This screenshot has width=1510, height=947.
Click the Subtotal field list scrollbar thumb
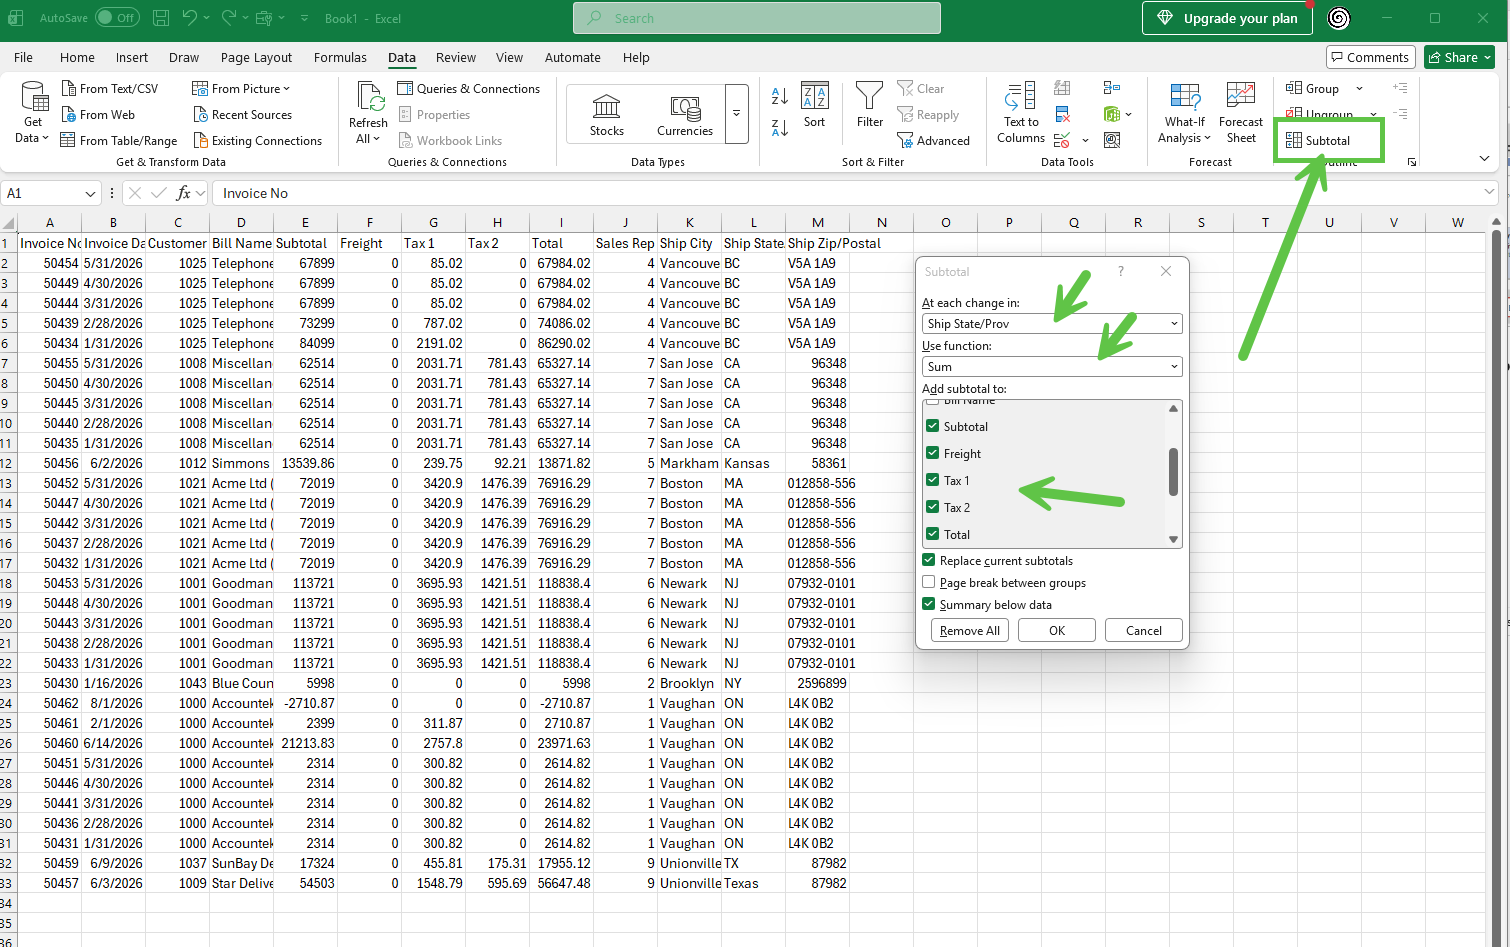[x=1174, y=471]
